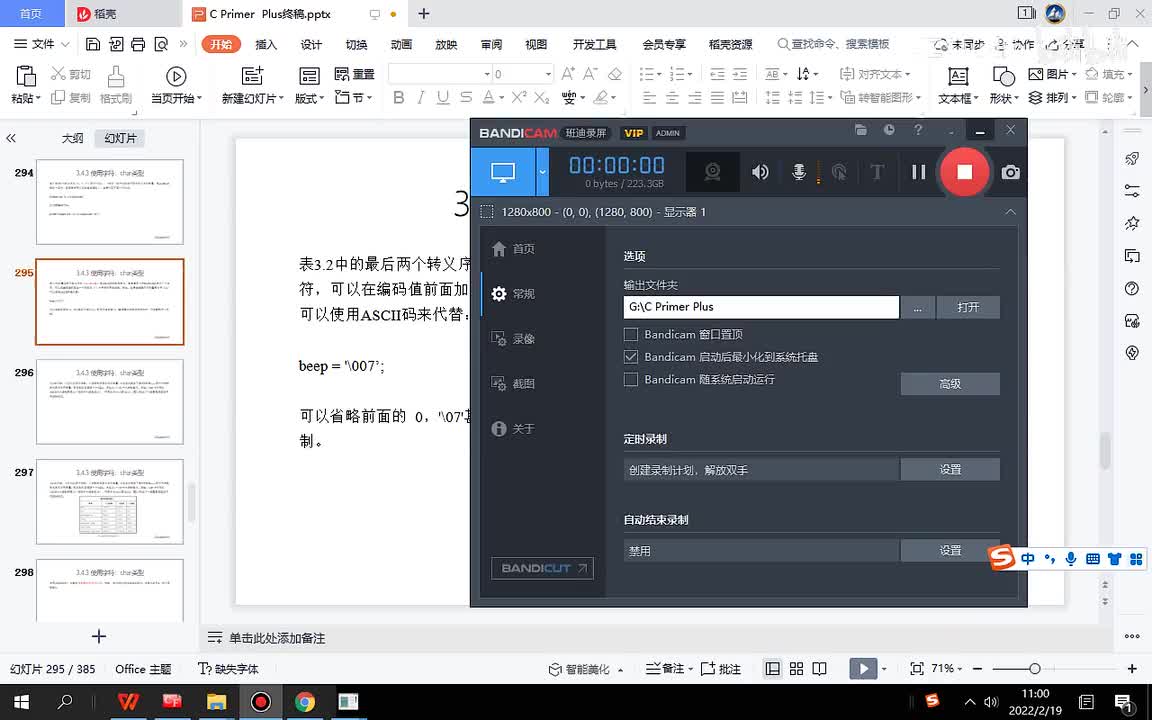Select Bandicam screen recording mode monitor icon
This screenshot has height=720, width=1152.
pos(503,172)
